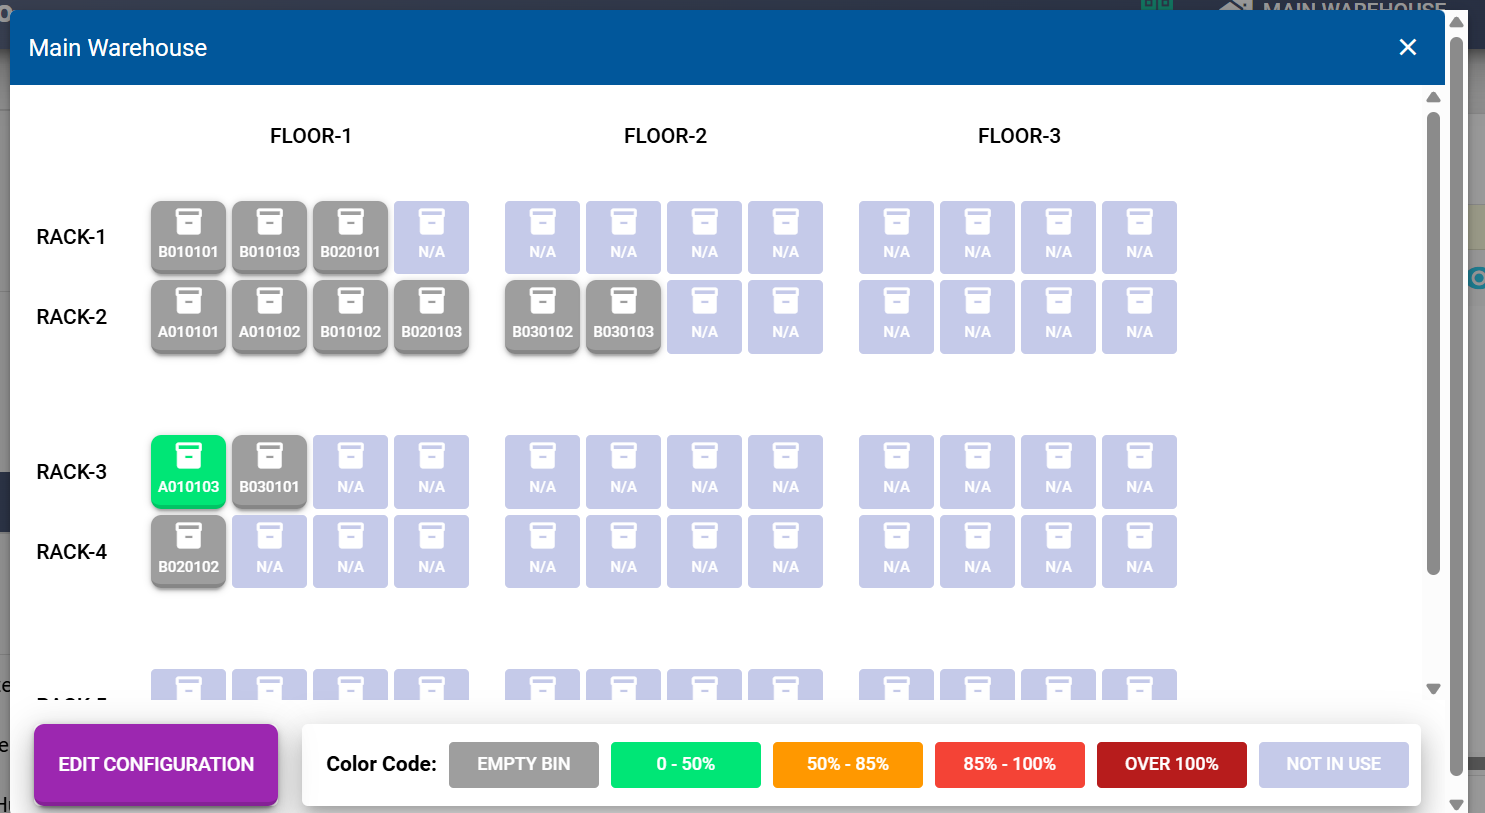1485x813 pixels.
Task: Select bin B020101 in Rack-1
Action: [x=350, y=237]
